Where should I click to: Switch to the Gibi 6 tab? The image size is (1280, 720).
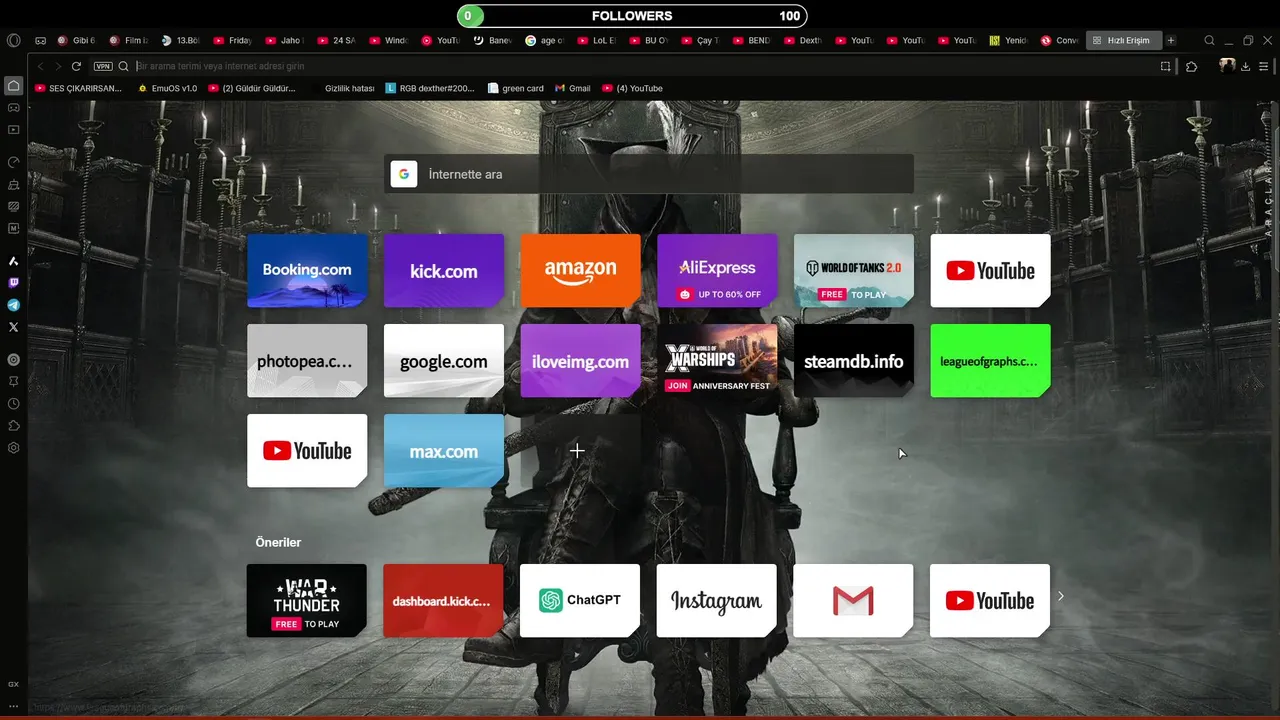(77, 41)
